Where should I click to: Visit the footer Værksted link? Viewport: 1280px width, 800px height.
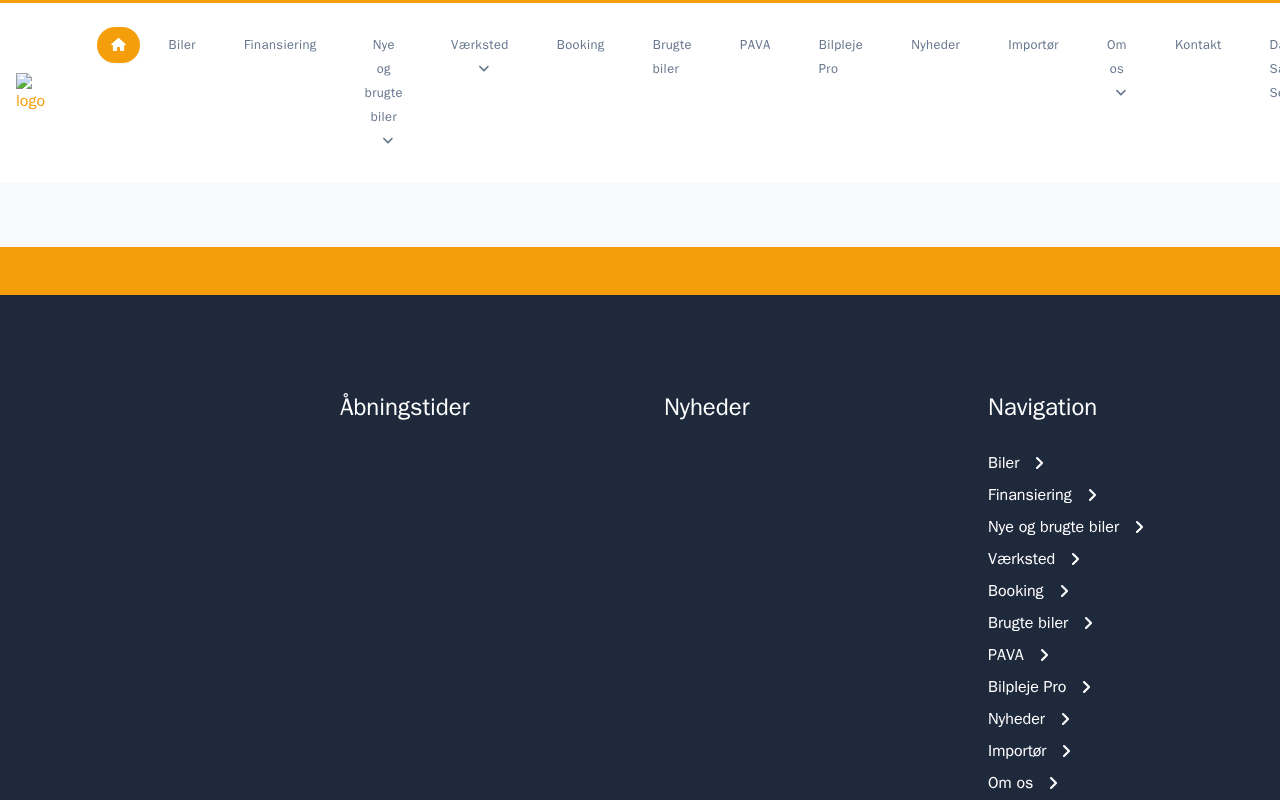pyautogui.click(x=1022, y=559)
